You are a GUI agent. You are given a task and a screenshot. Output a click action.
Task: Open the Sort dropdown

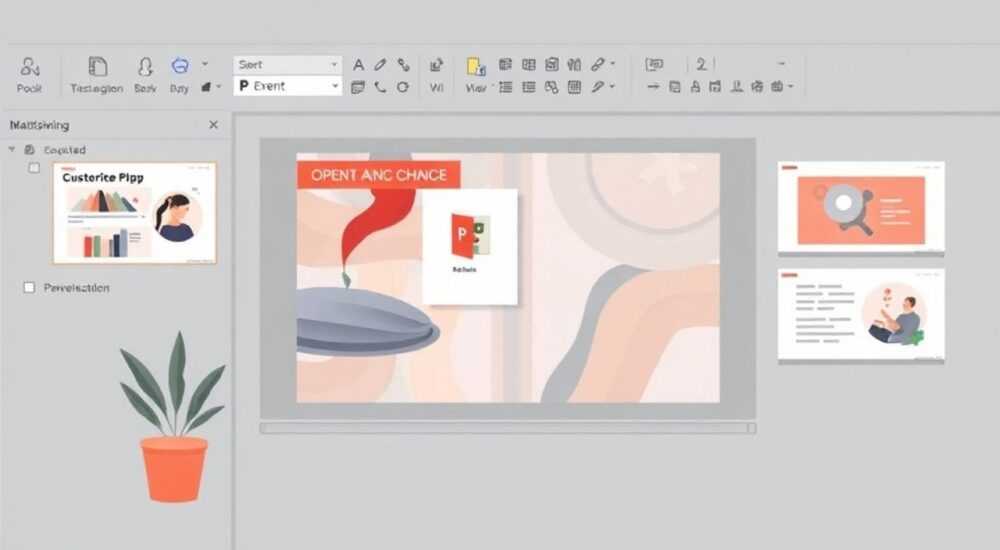[x=288, y=64]
